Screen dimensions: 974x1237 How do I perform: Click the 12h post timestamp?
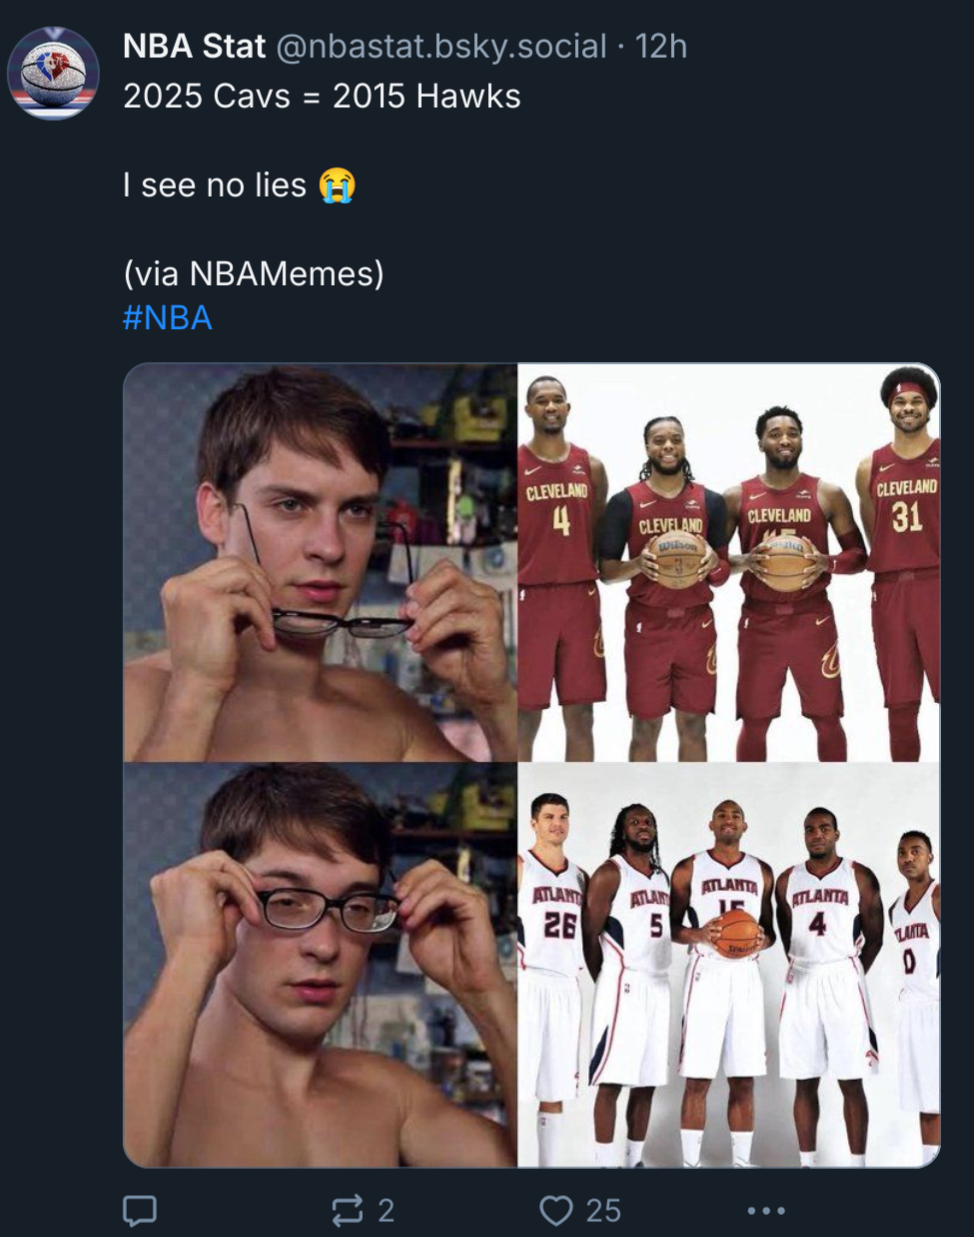[x=661, y=46]
